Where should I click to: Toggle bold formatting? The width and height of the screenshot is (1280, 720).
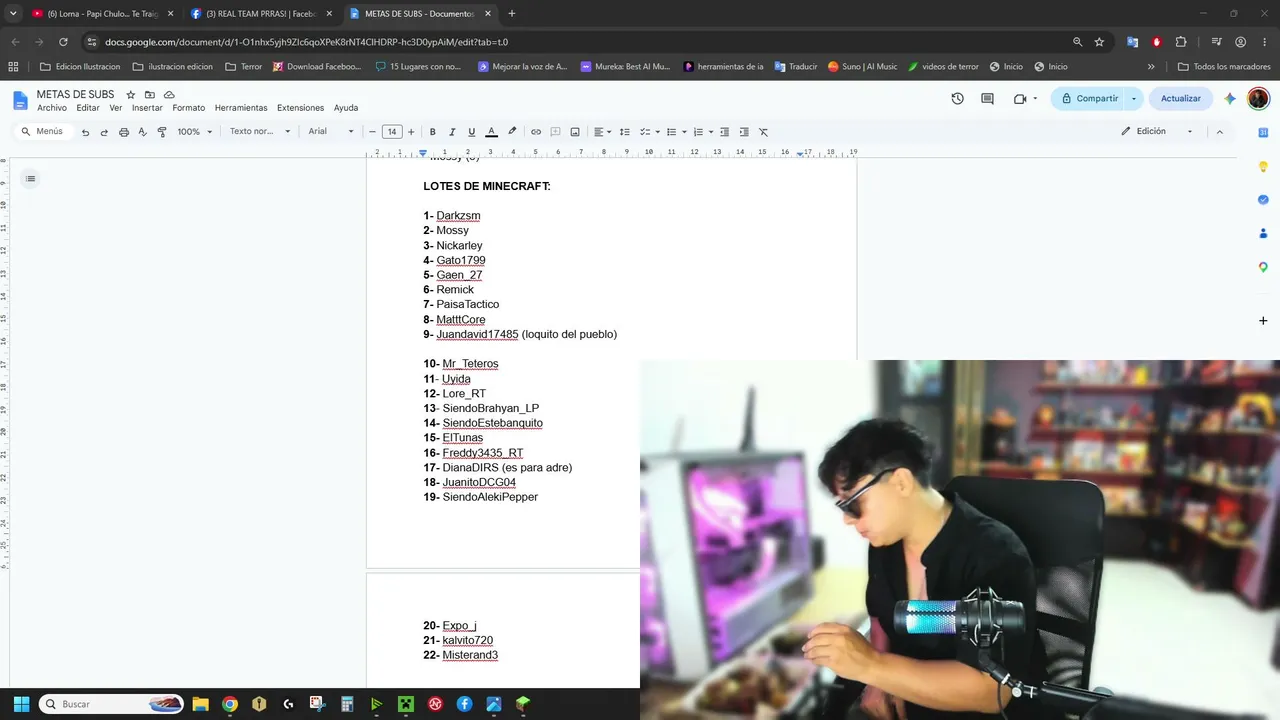[433, 132]
